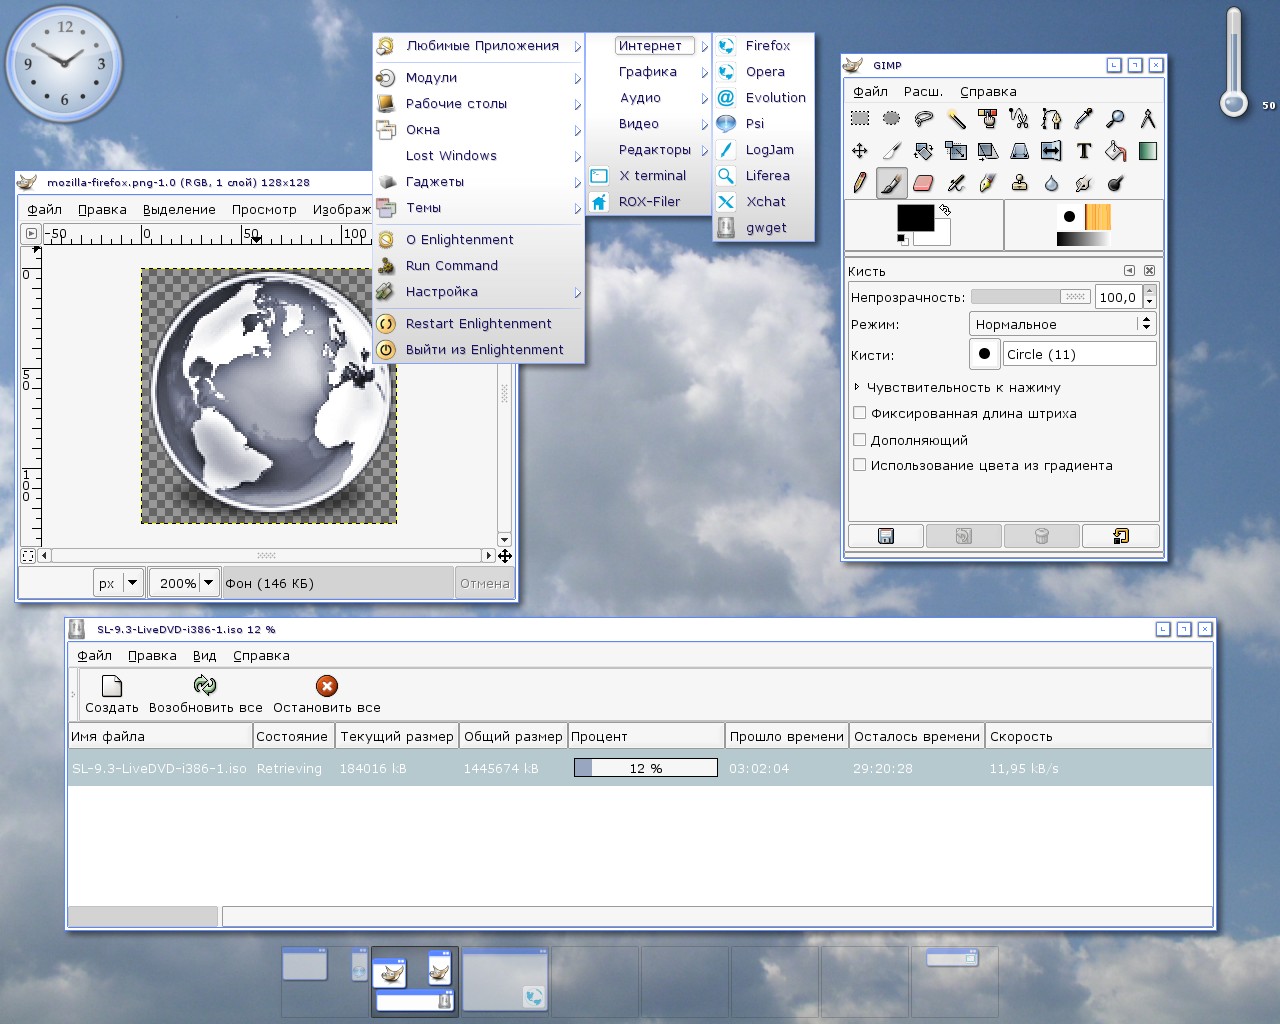Image resolution: width=1280 pixels, height=1024 pixels.
Task: Launch Firefox from the Интернет menu
Action: [764, 45]
